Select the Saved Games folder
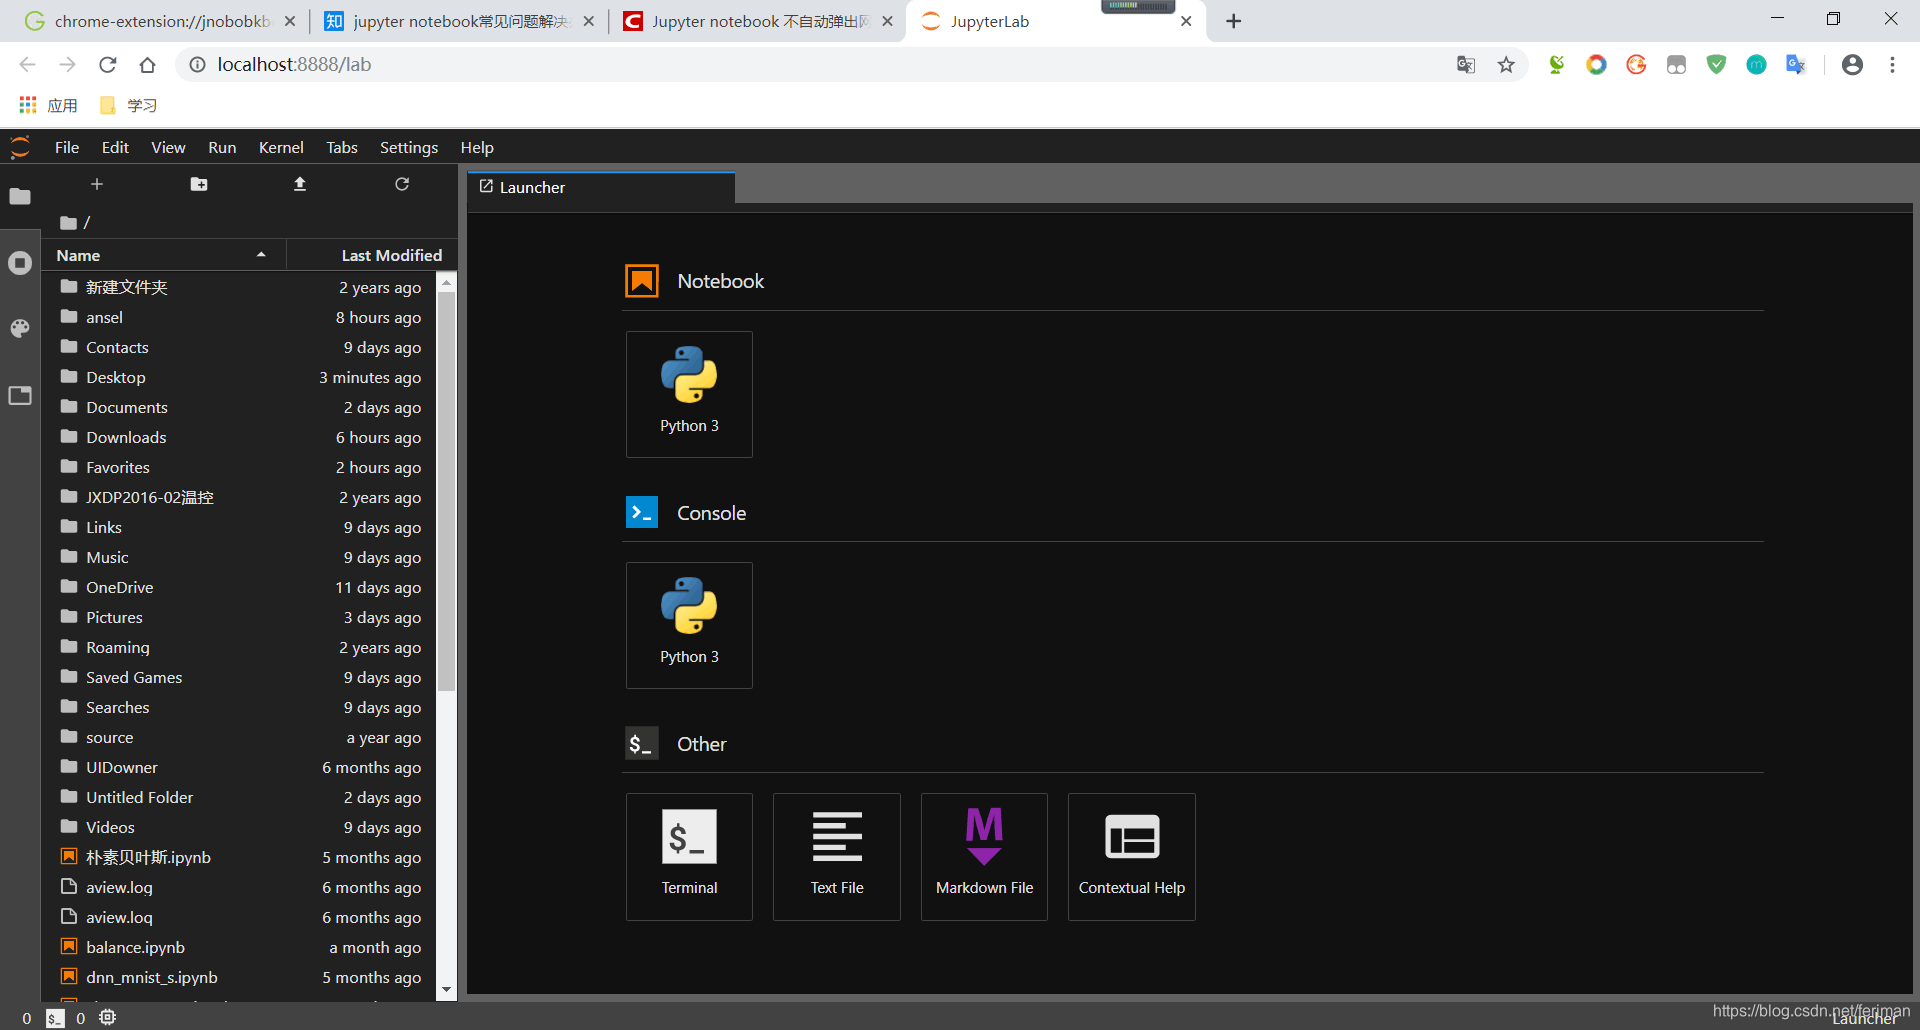The image size is (1920, 1030). click(x=240, y=677)
